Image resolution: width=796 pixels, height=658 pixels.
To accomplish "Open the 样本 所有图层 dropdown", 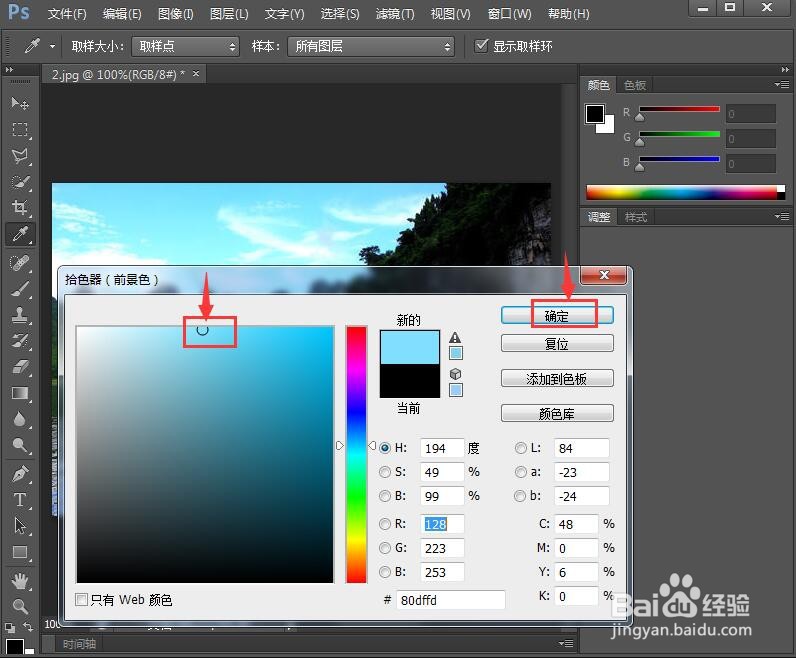I will (x=371, y=46).
